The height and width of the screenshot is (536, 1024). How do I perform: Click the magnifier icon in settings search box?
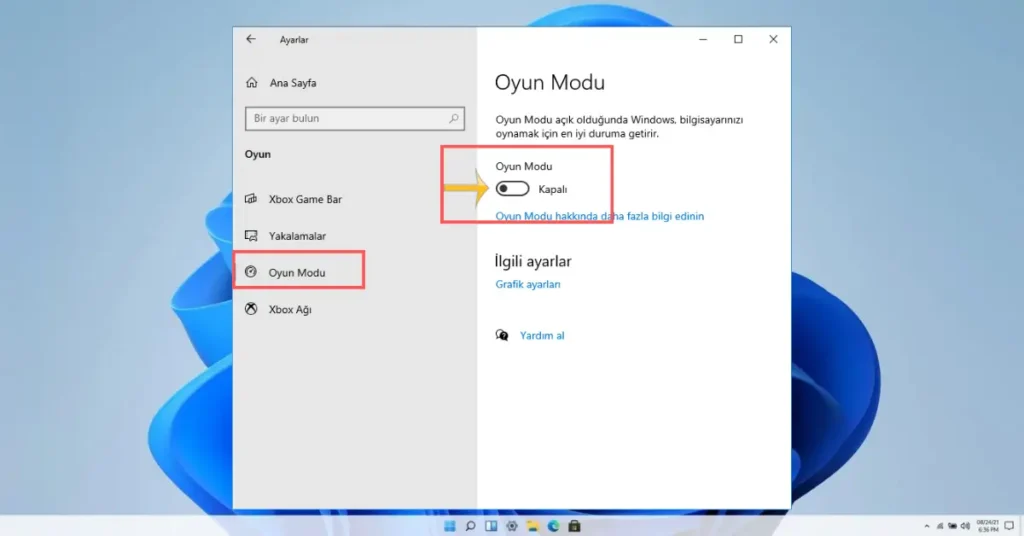point(454,118)
